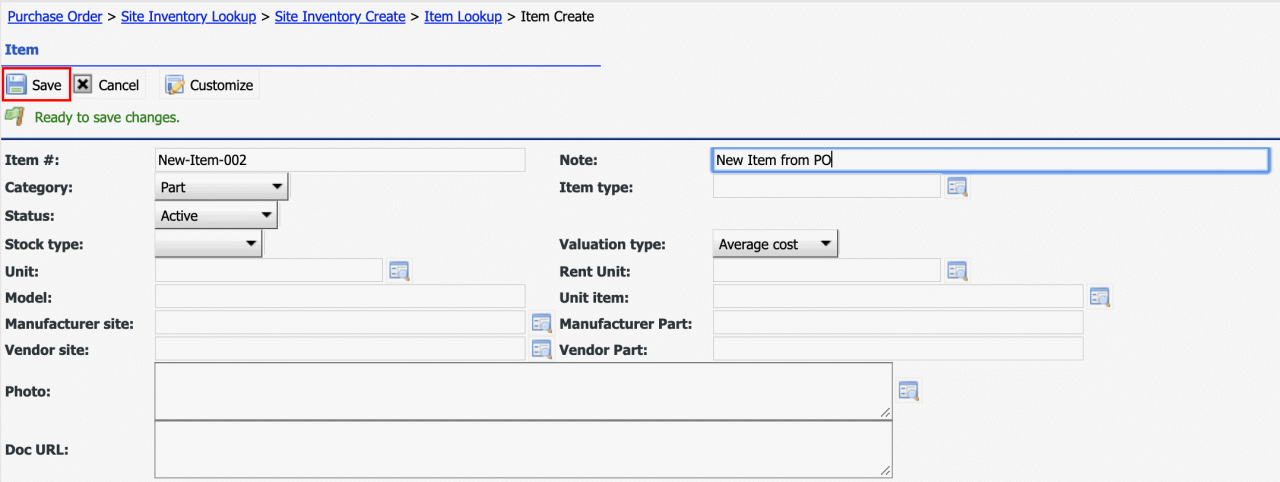Click into the Model text field
The image size is (1280, 482).
tap(340, 297)
